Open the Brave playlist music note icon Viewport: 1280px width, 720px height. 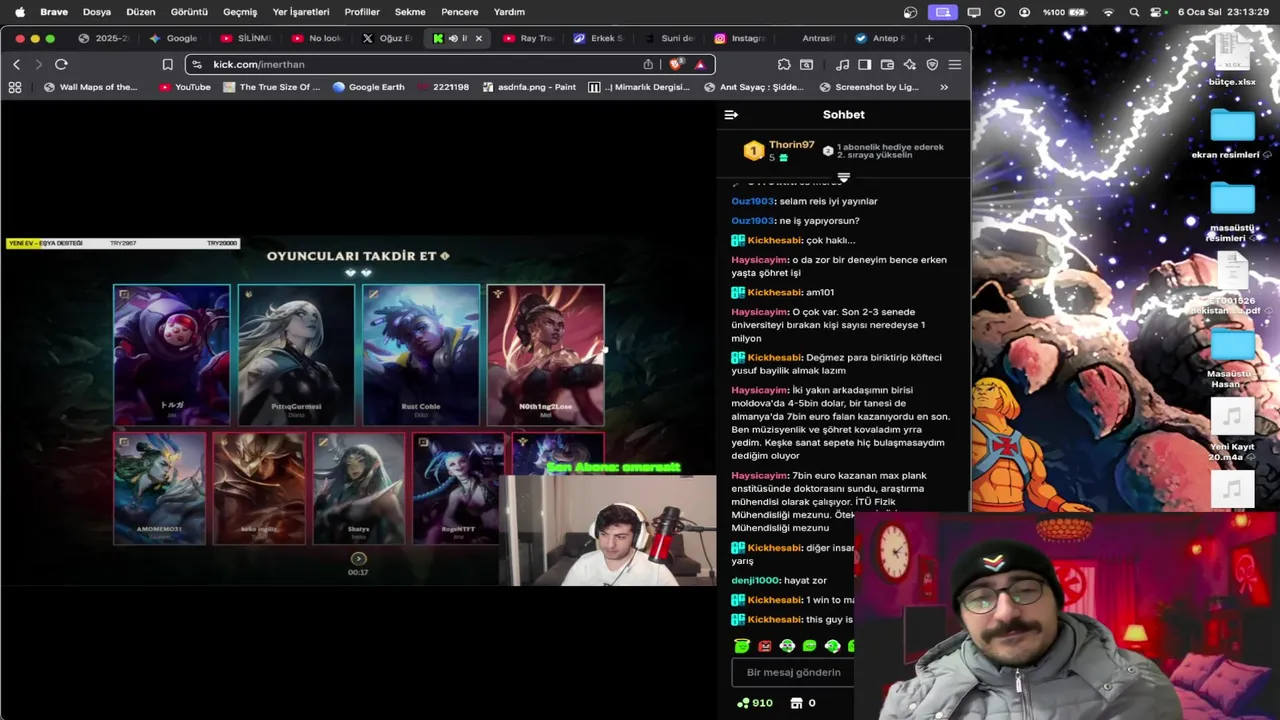click(842, 64)
